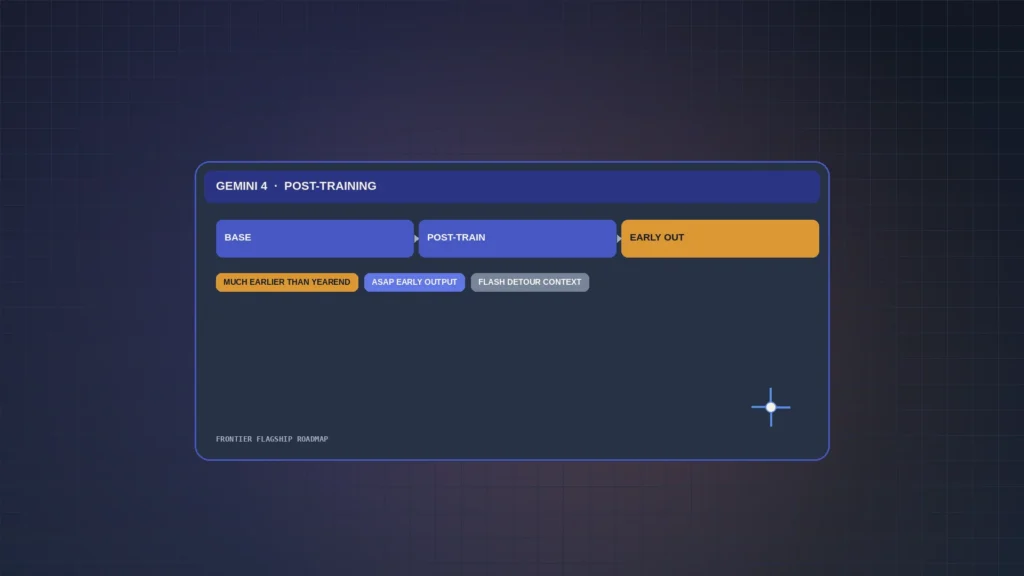This screenshot has width=1024, height=576.
Task: Click the arrow between BASE and POST-TRAIN
Action: (416, 238)
